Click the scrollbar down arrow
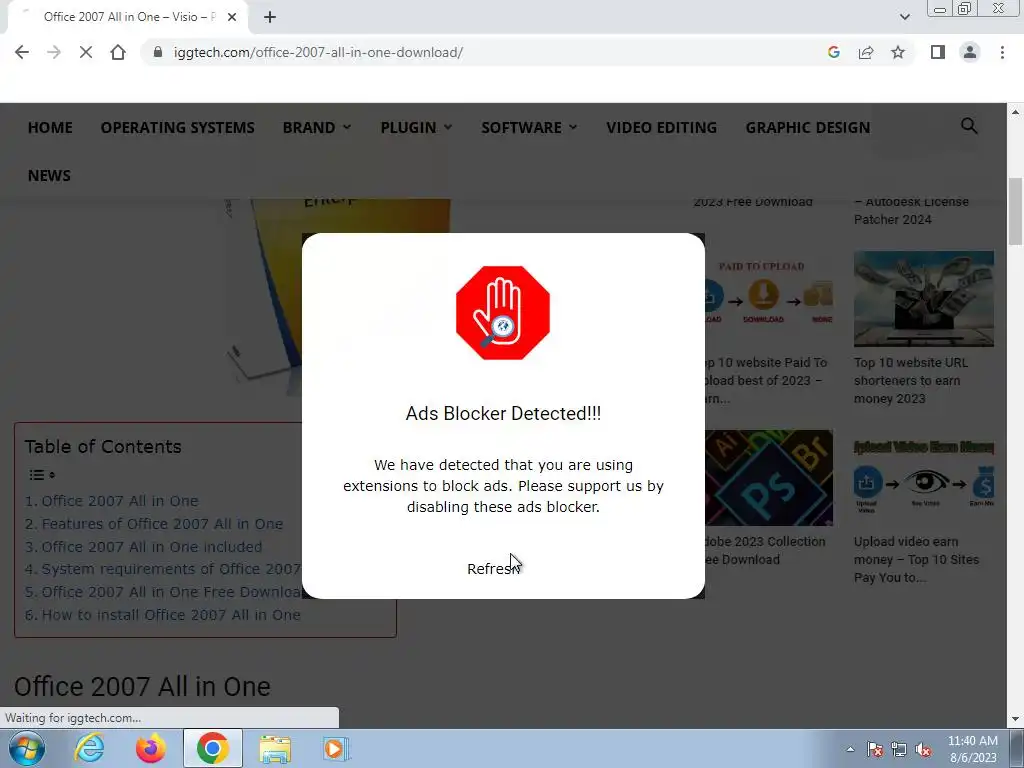 click(x=1015, y=719)
